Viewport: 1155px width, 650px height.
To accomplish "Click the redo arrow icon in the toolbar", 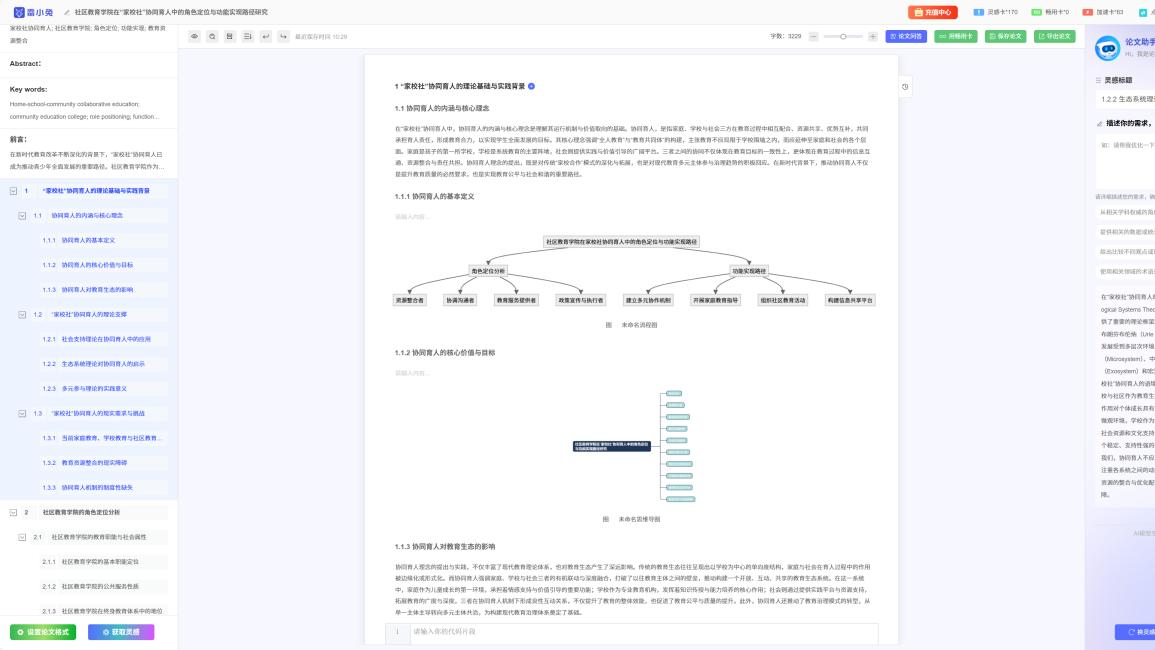I will pos(282,35).
